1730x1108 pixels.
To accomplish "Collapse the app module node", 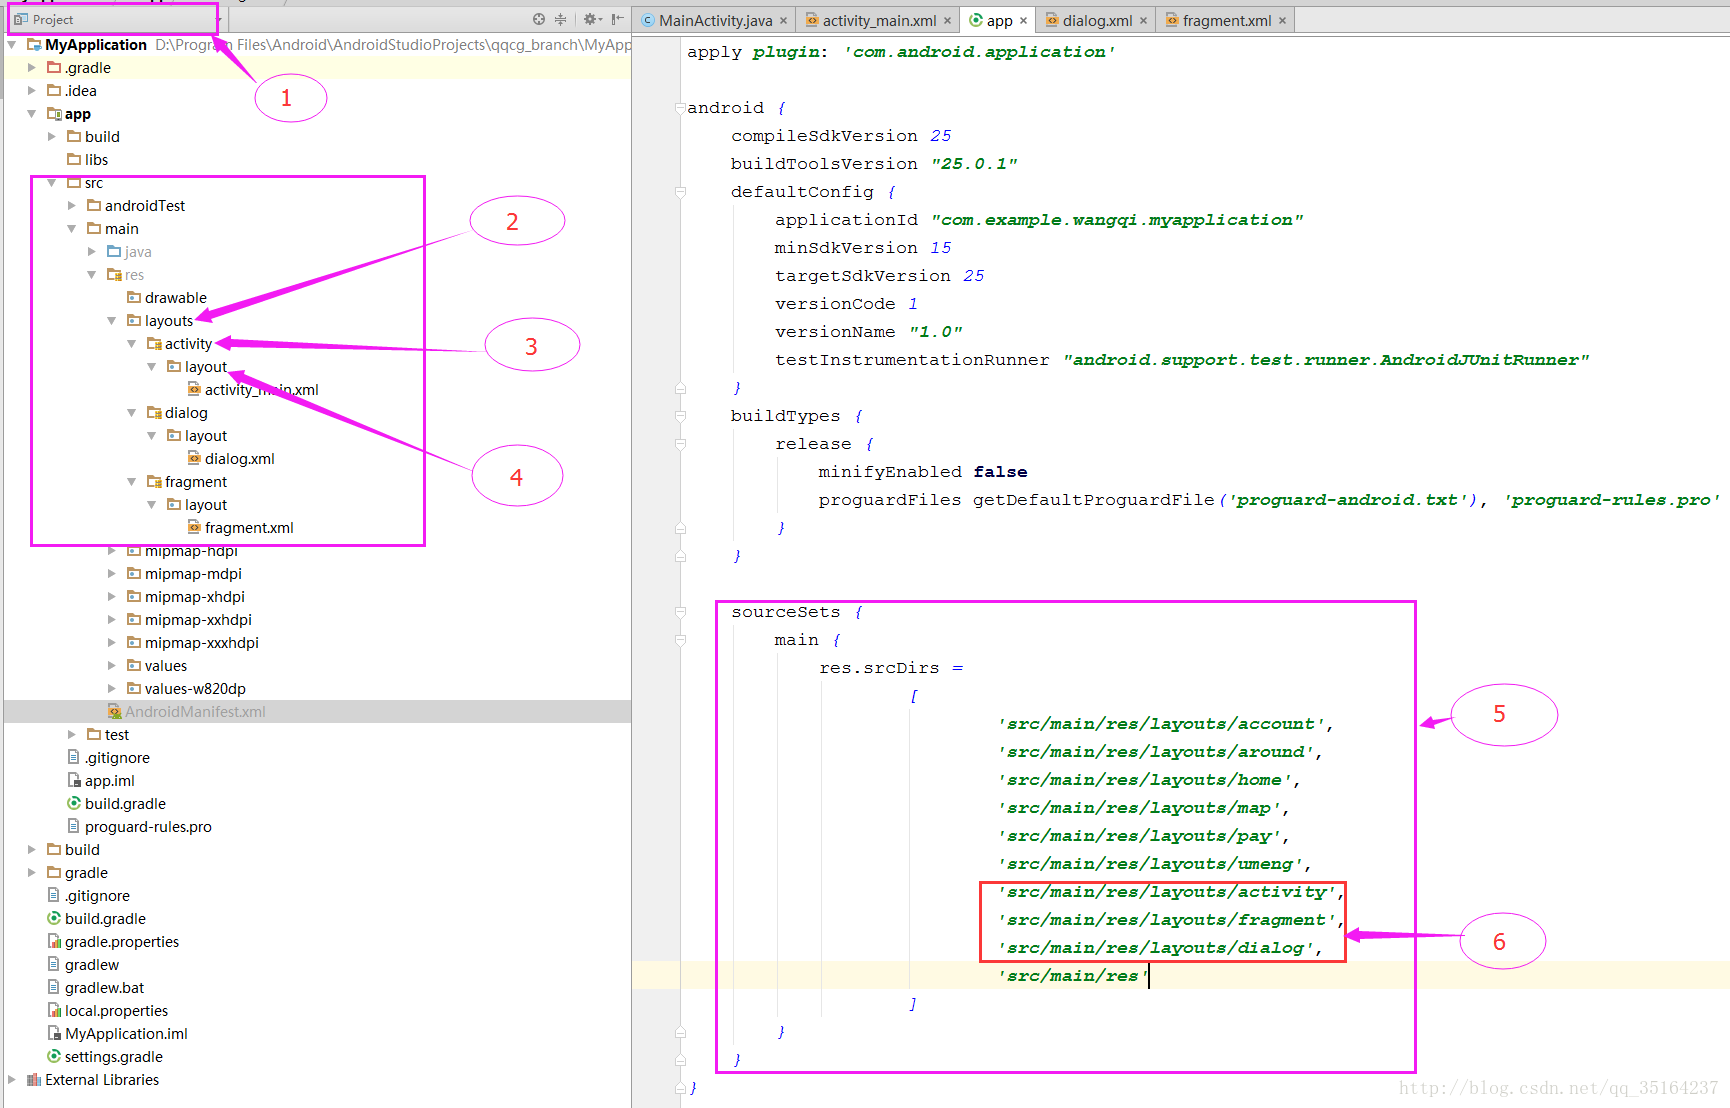I will [x=32, y=113].
